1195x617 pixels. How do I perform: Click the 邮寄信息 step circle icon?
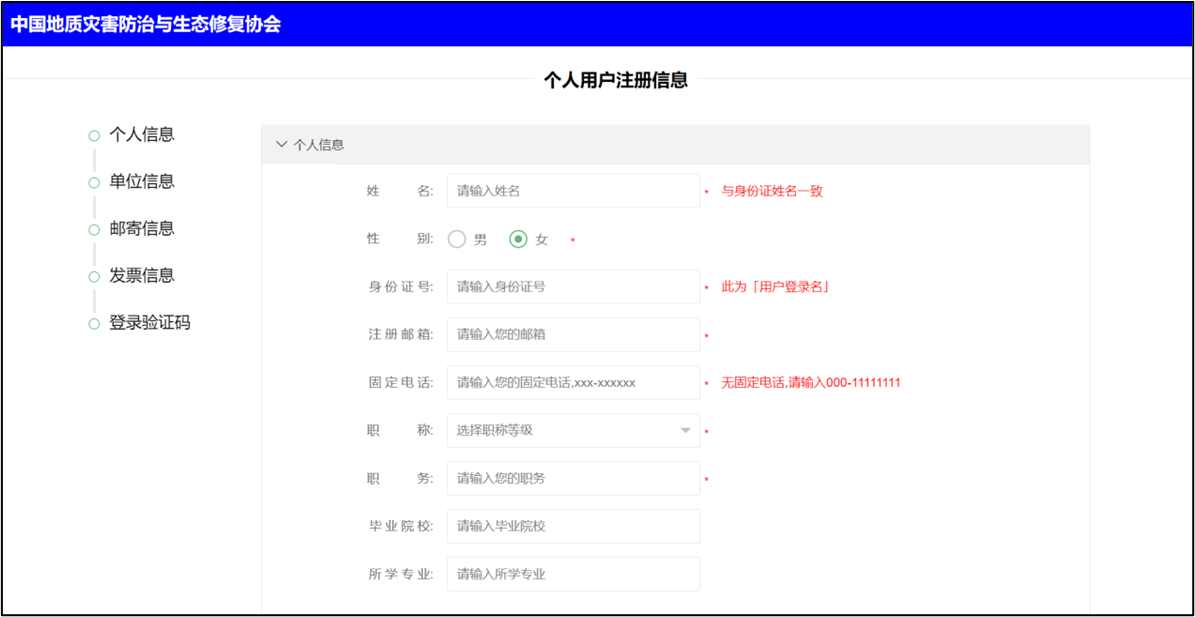pyautogui.click(x=95, y=229)
